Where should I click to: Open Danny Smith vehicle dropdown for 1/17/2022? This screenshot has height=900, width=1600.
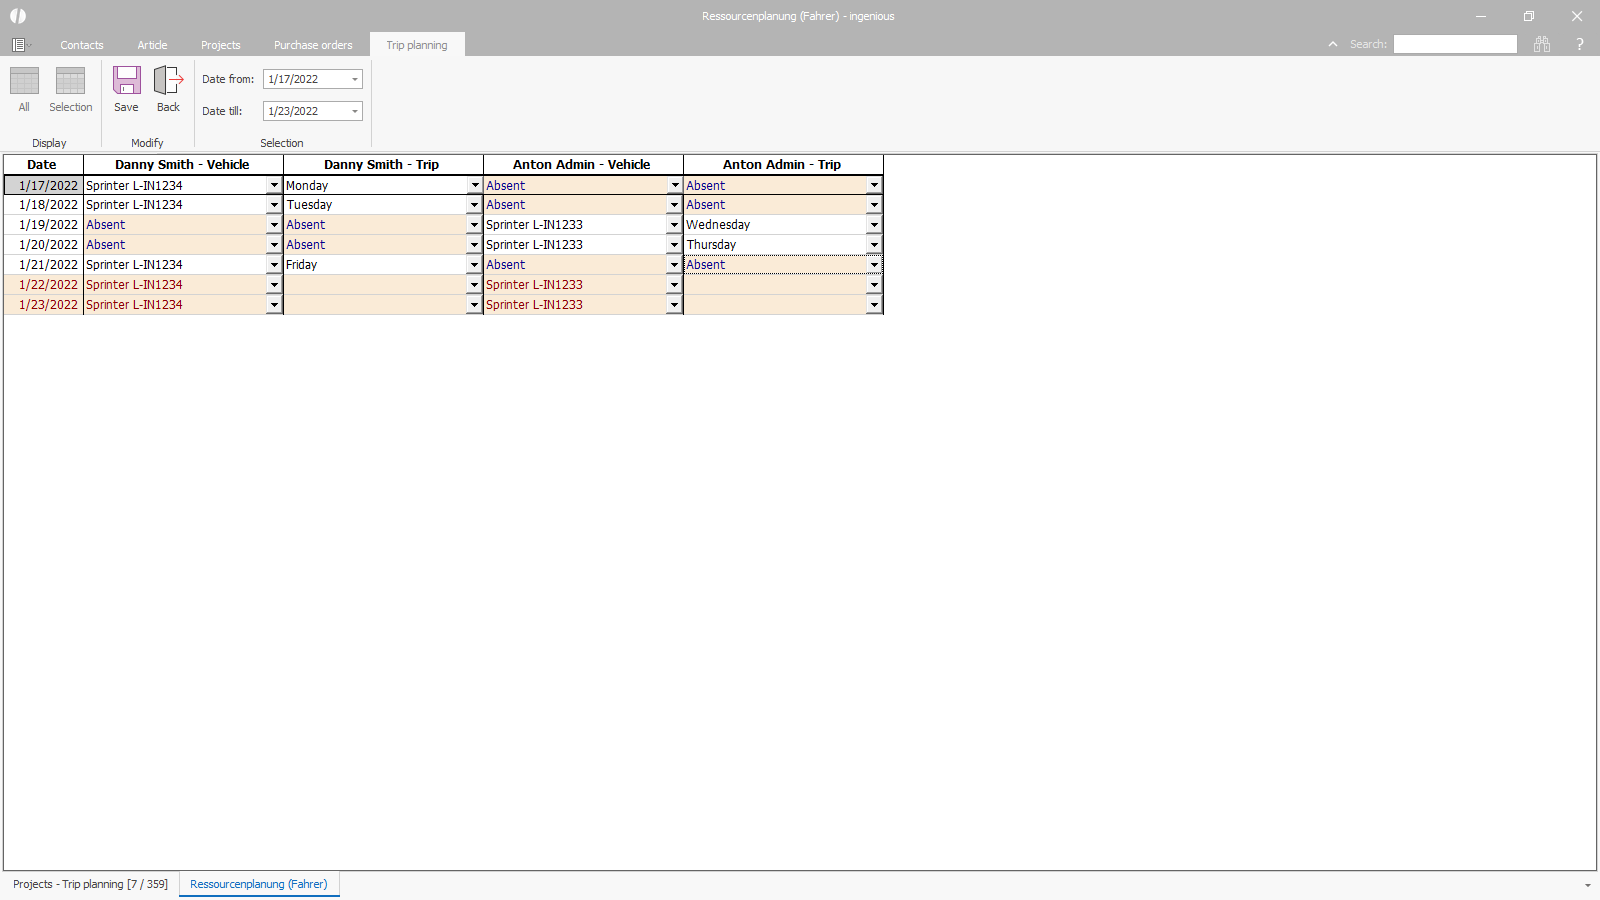click(274, 185)
